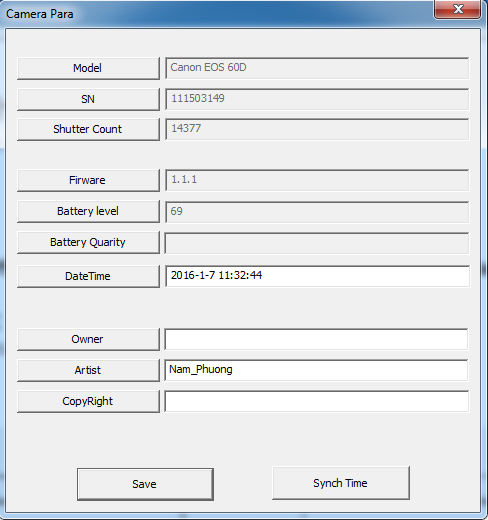Click the DateTime label button
488x520 pixels.
pos(88,276)
